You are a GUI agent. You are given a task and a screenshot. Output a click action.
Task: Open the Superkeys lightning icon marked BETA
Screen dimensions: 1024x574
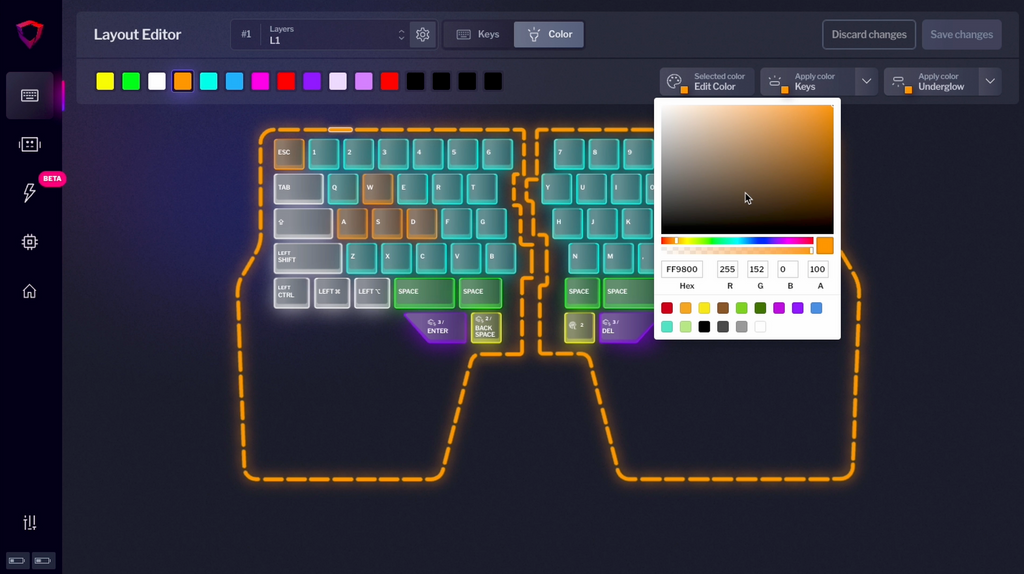click(29, 193)
